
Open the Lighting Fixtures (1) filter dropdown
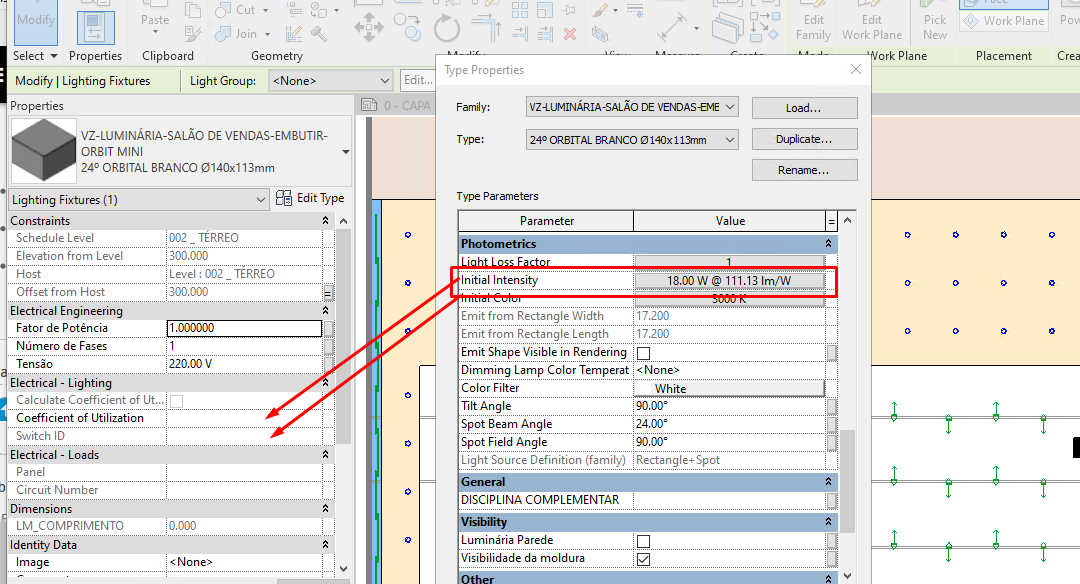point(138,200)
